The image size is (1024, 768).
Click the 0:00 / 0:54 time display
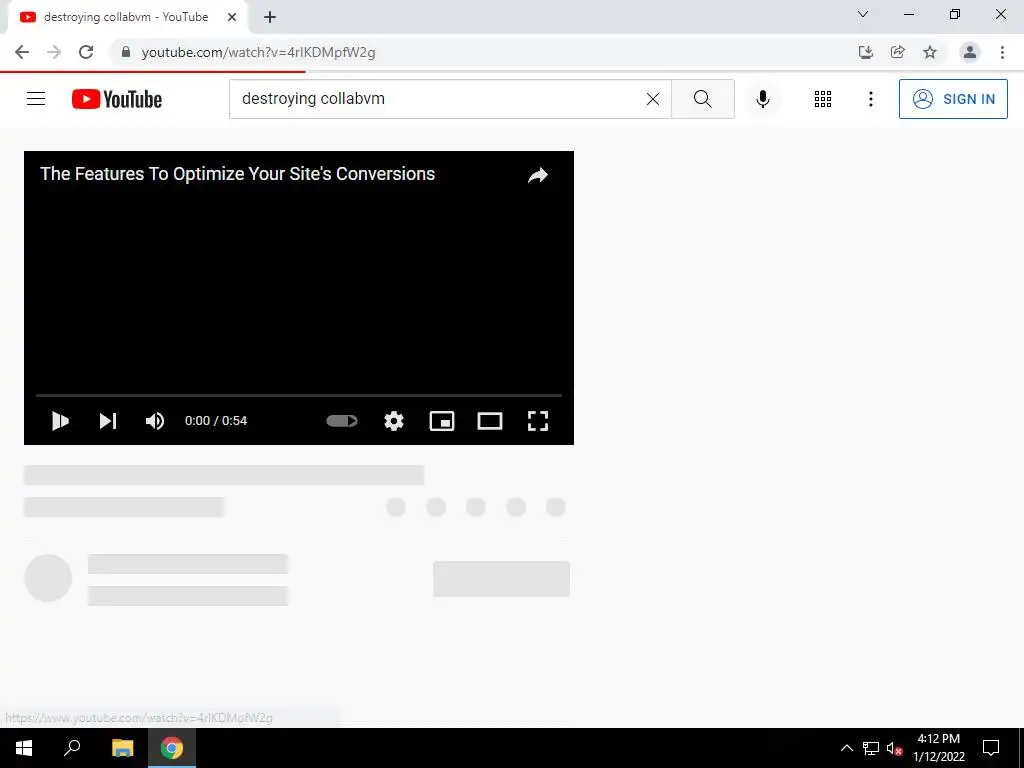(216, 421)
